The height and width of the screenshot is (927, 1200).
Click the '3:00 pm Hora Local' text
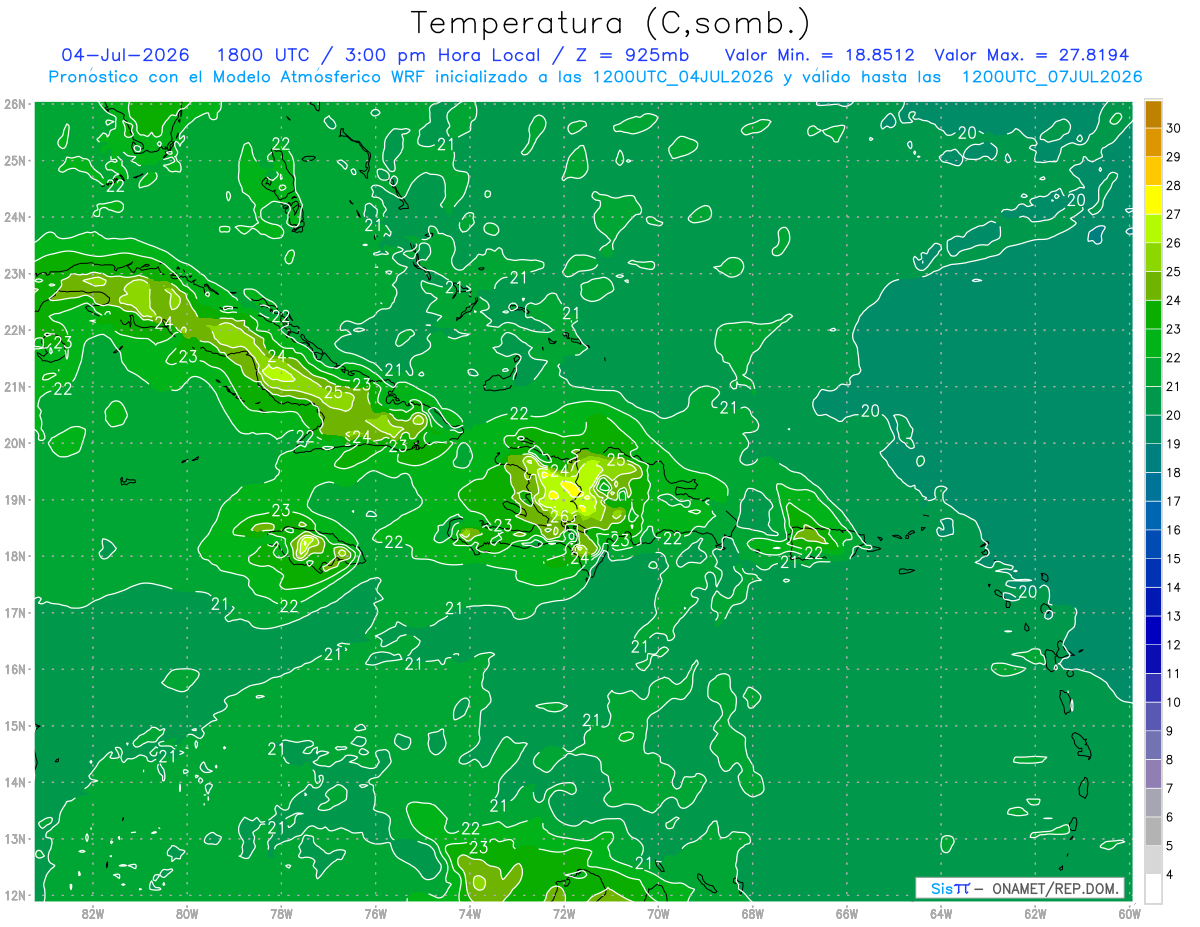pyautogui.click(x=443, y=55)
